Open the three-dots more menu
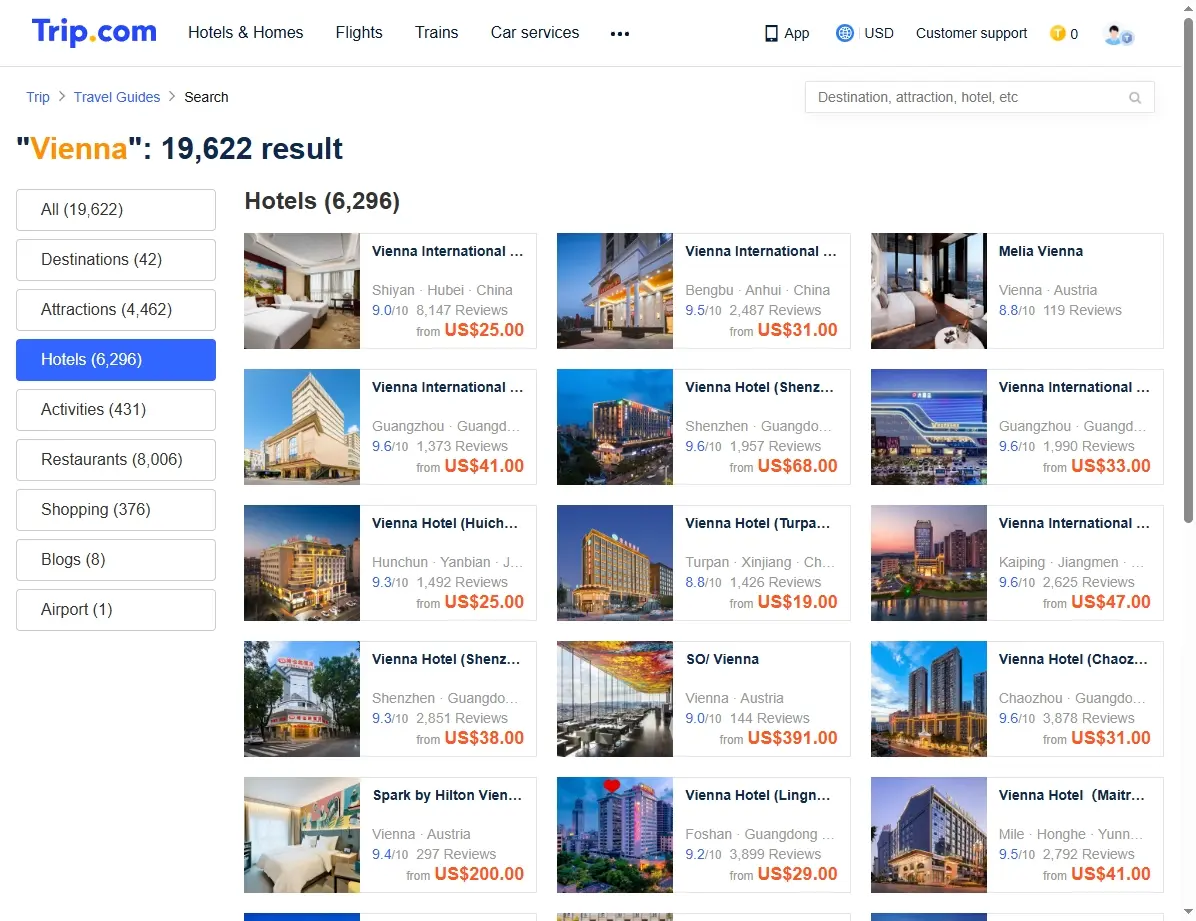The height and width of the screenshot is (921, 1196). point(620,34)
